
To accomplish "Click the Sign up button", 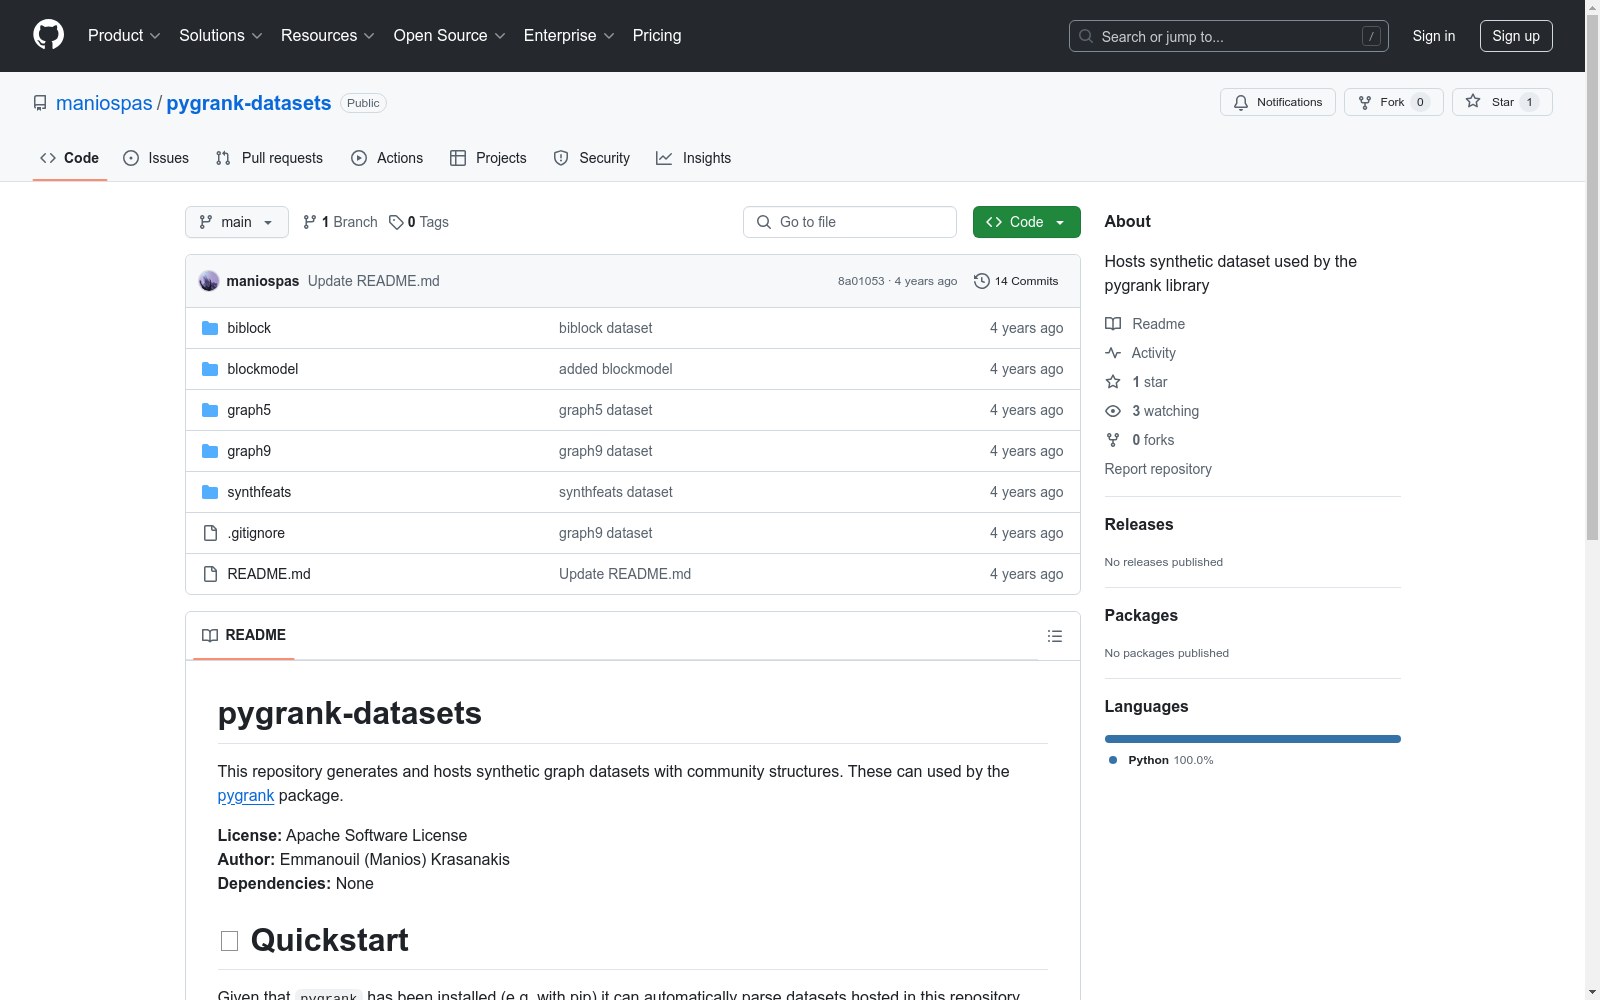I will (x=1516, y=36).
